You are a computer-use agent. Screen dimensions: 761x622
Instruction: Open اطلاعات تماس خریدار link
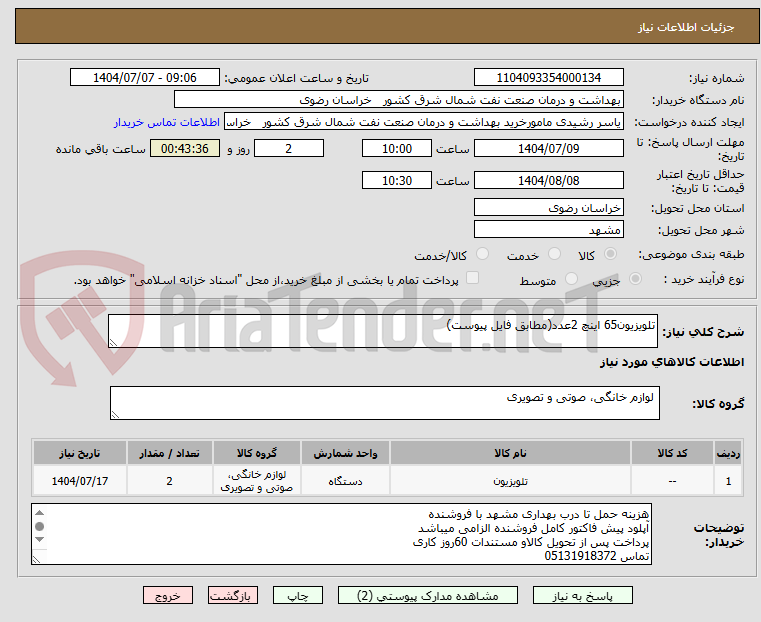coord(167,122)
